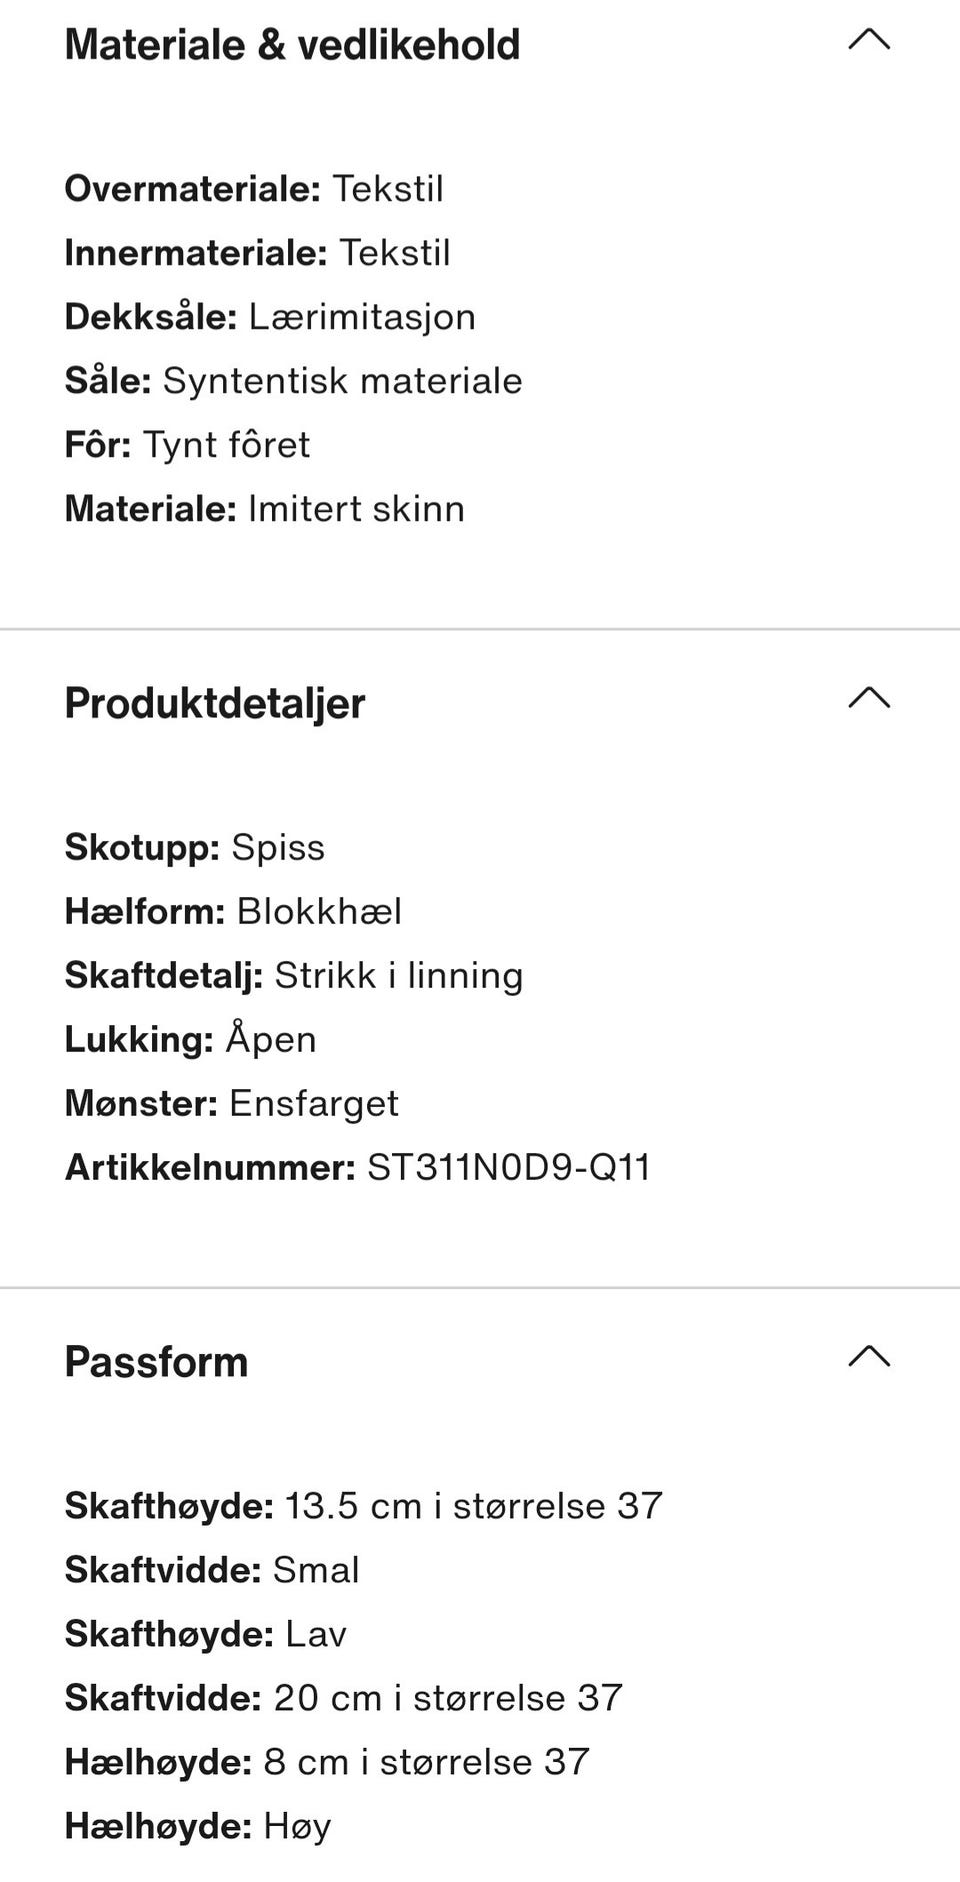Click the Hælform: Blokkhæl line
The width and height of the screenshot is (960, 1882).
coord(234,912)
